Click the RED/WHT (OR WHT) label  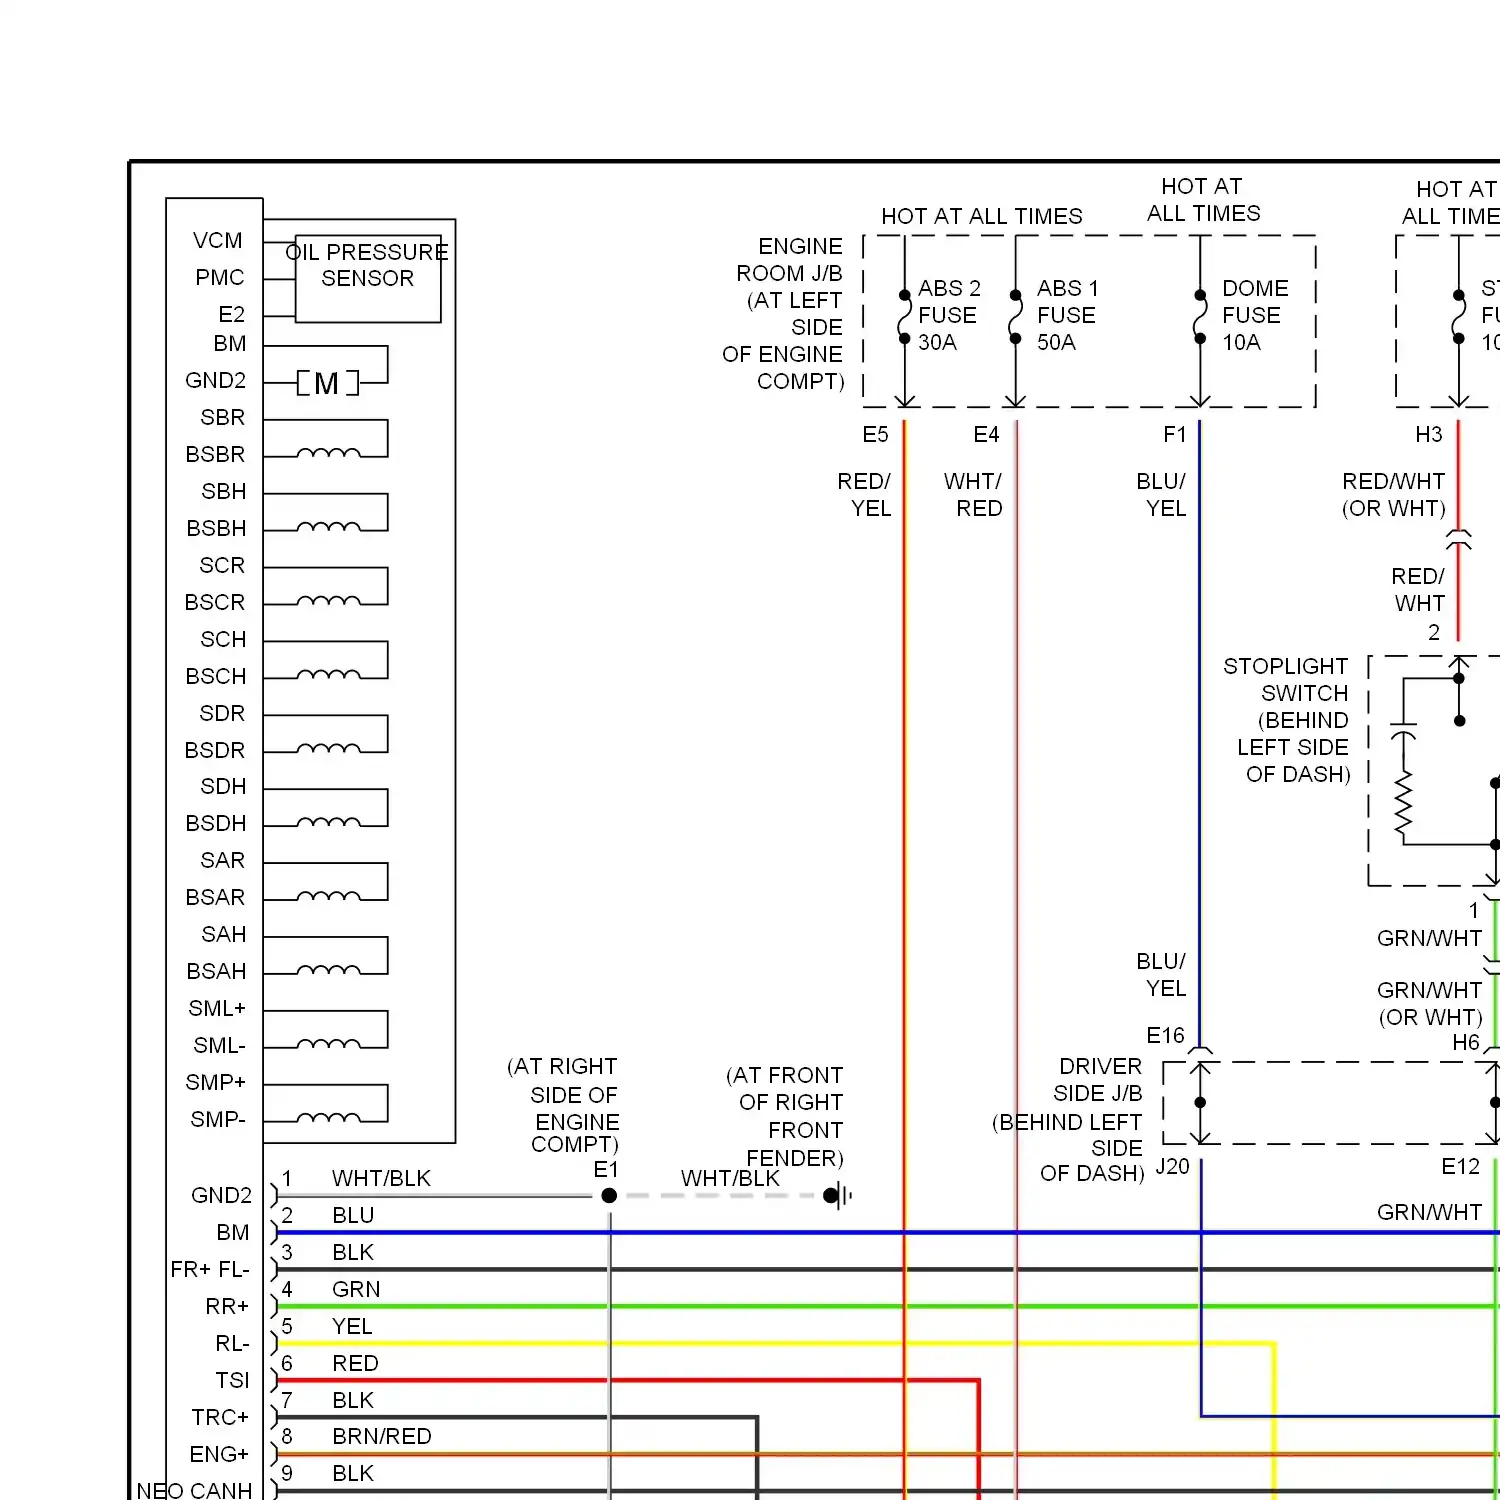point(1394,495)
